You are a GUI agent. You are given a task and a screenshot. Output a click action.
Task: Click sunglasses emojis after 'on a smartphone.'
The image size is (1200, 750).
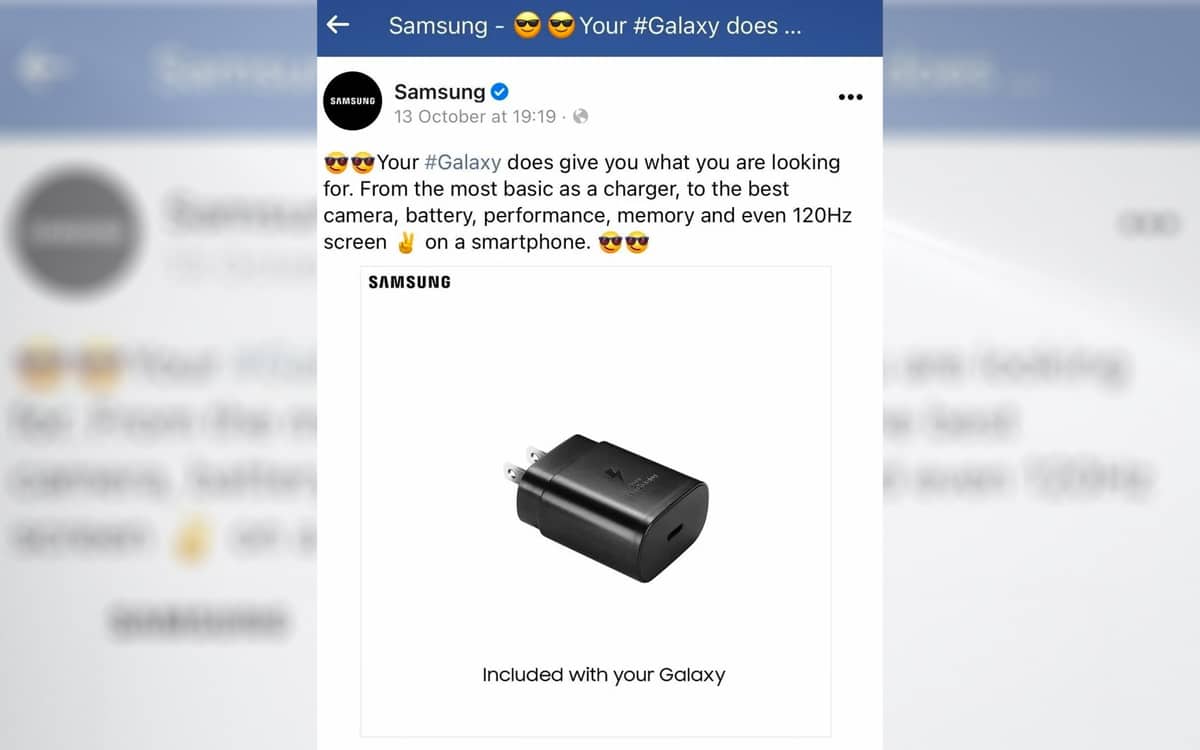tap(623, 242)
